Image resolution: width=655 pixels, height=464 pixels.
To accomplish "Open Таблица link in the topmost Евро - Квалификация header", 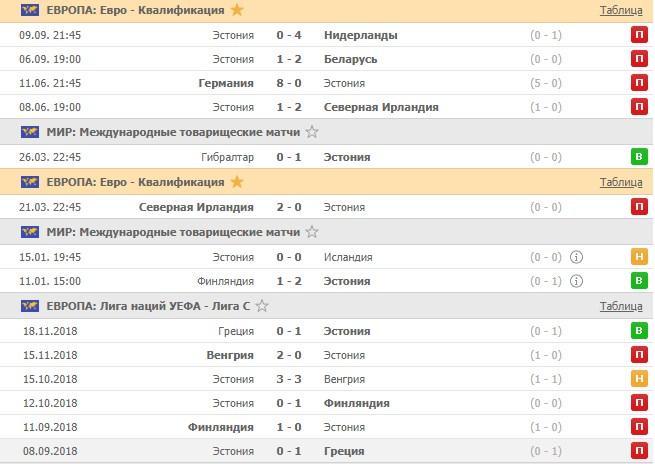I will pyautogui.click(x=621, y=11).
